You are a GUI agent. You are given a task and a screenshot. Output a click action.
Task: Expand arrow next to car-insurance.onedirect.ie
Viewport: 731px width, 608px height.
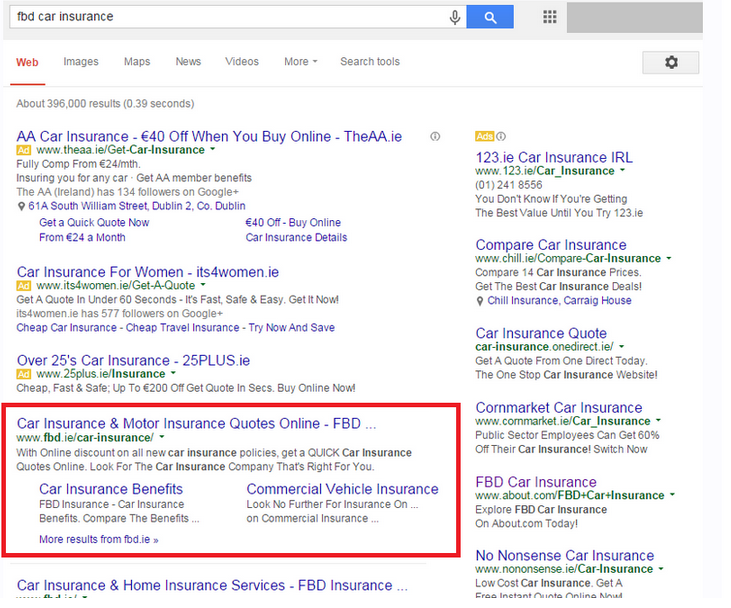click(x=621, y=347)
